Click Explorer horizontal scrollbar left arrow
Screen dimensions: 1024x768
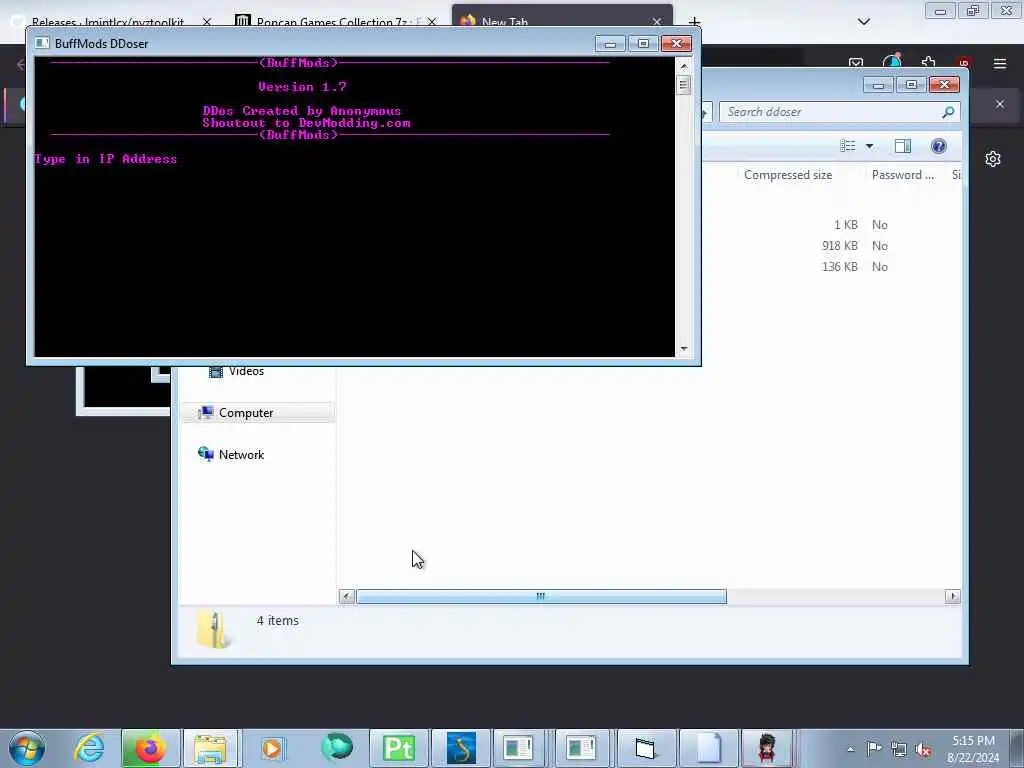[347, 596]
